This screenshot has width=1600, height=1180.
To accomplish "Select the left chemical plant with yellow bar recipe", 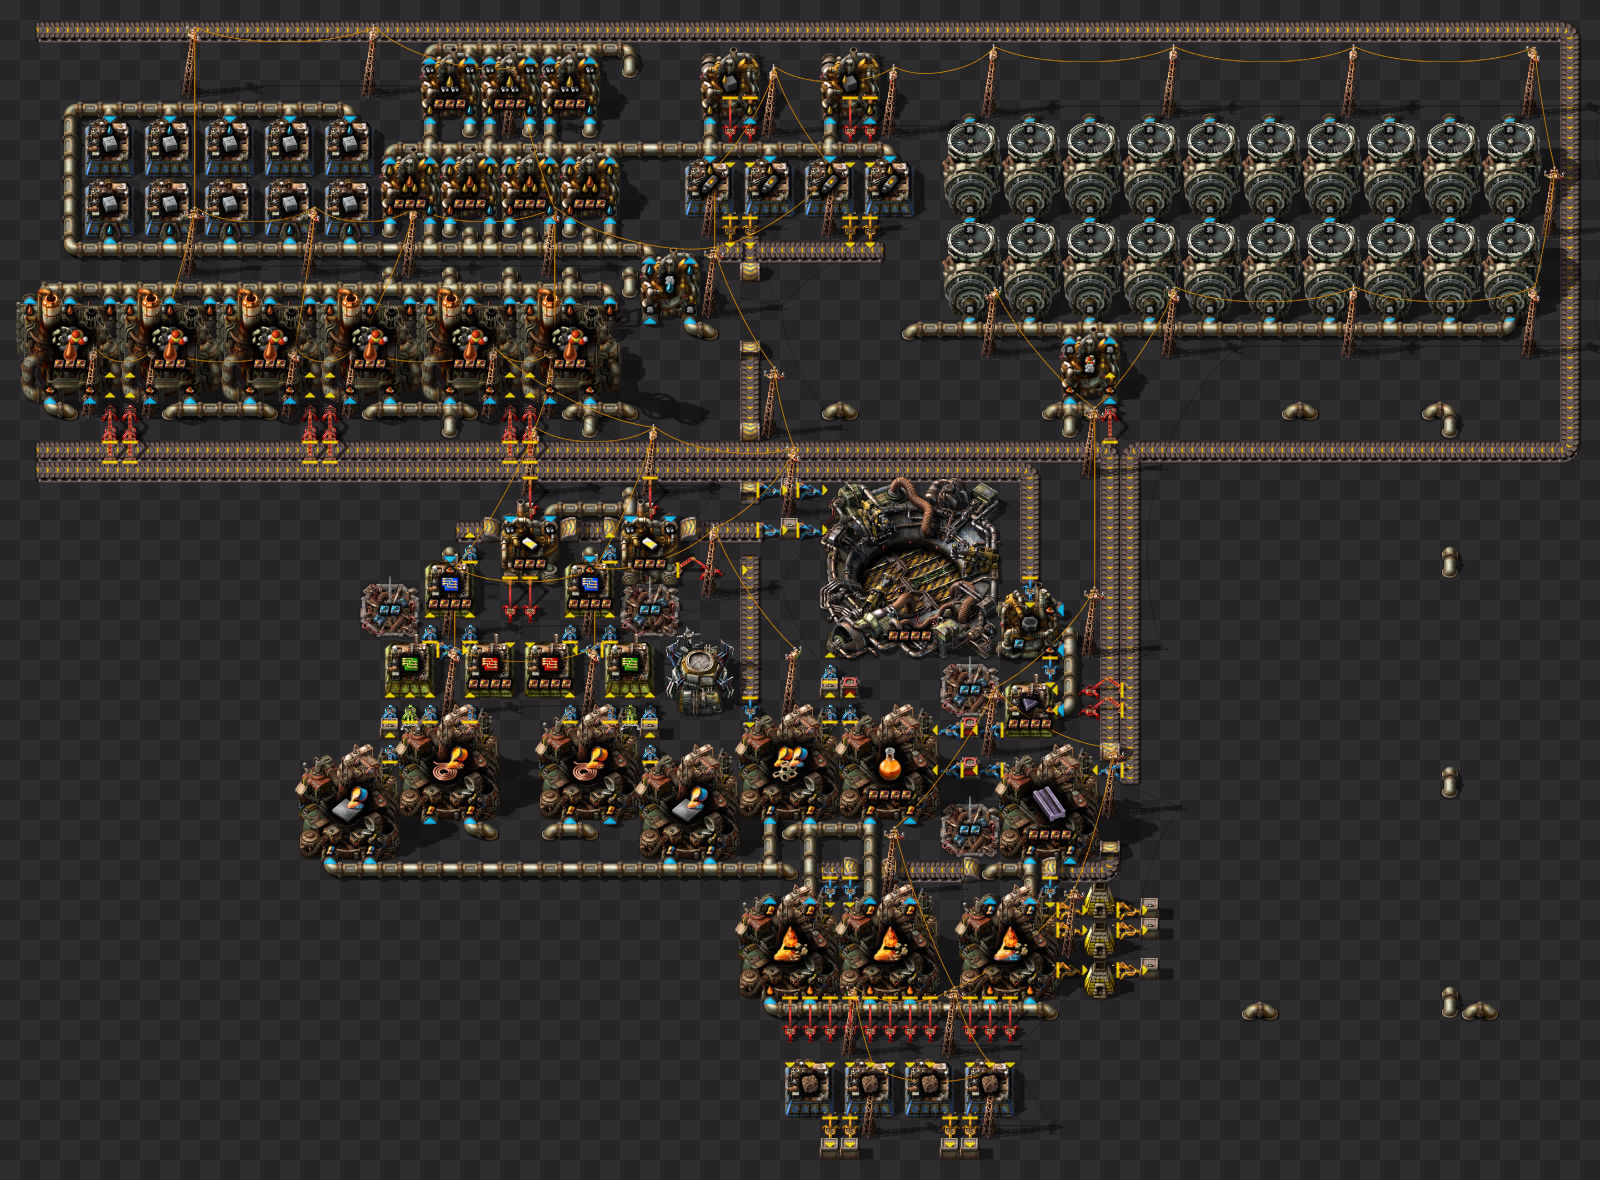I will [529, 545].
